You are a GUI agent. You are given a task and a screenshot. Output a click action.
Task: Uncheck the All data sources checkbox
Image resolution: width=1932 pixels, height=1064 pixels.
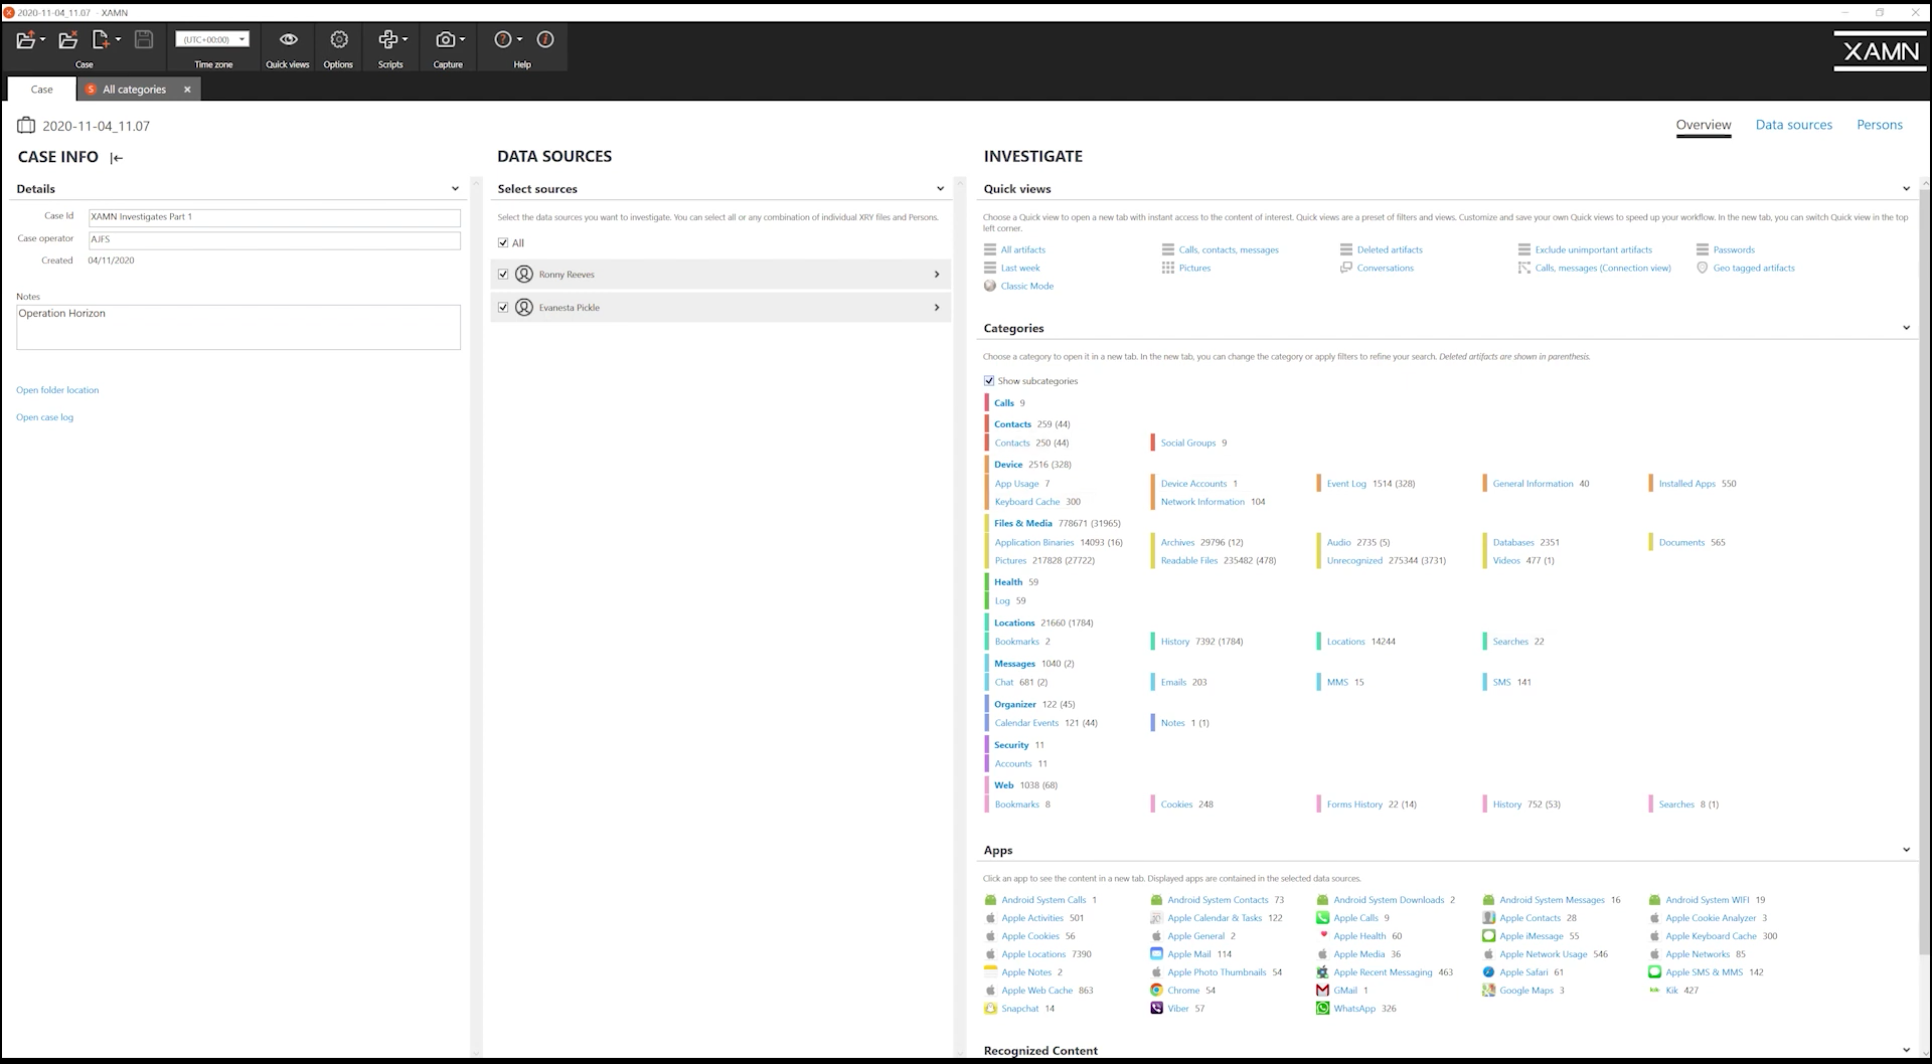click(x=503, y=242)
